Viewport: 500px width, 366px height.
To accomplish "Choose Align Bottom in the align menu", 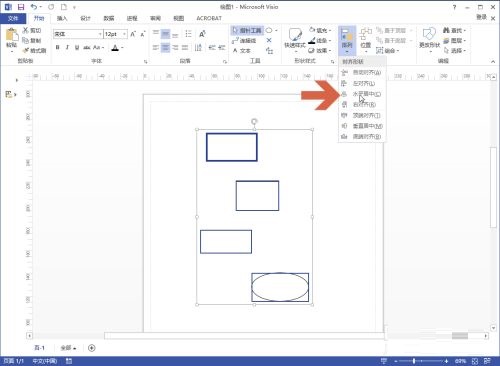I will [x=362, y=137].
